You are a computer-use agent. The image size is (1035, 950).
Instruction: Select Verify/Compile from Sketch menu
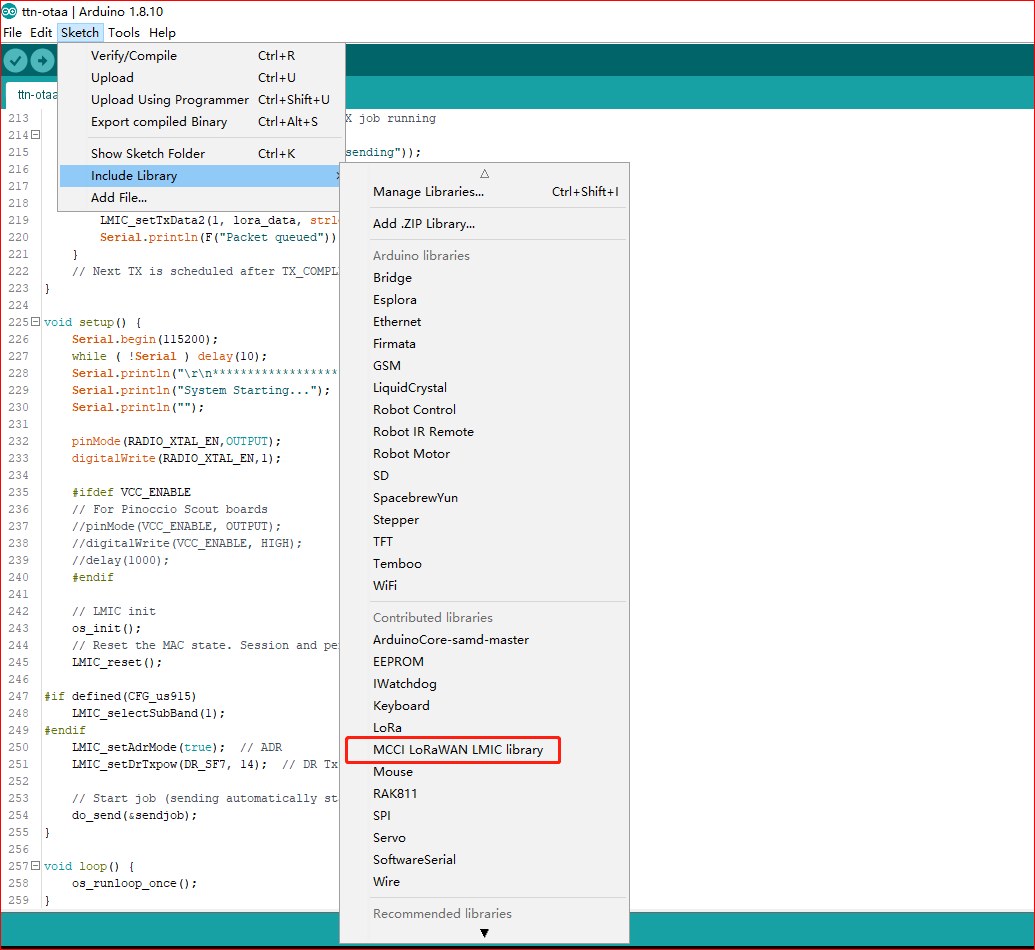[201, 55]
